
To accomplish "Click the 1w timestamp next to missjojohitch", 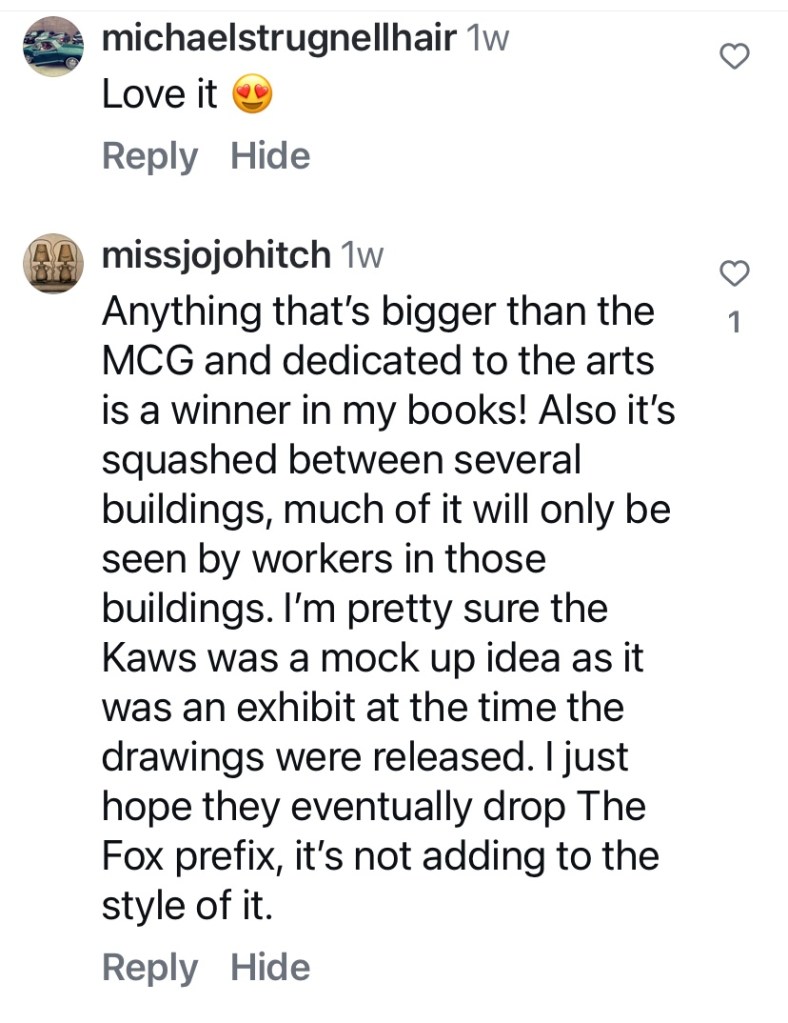I will coord(362,255).
